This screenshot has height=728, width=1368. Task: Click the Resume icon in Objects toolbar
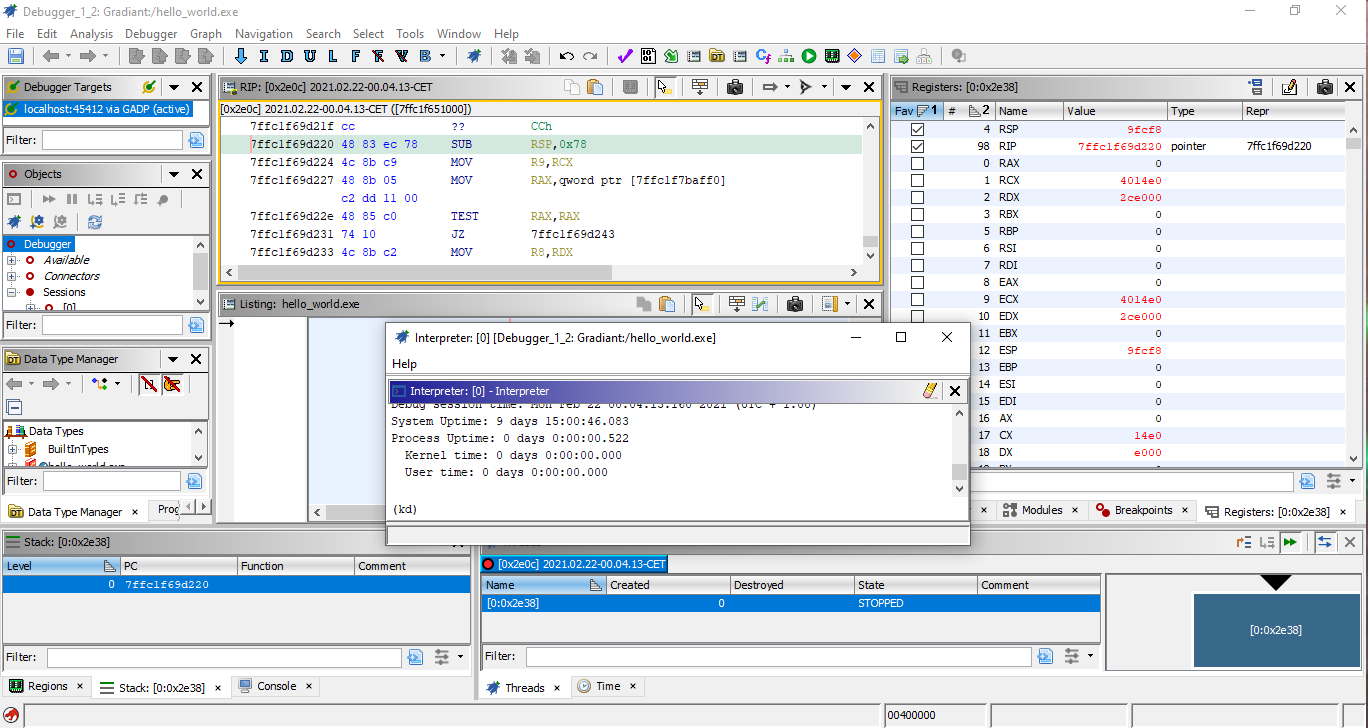click(48, 200)
